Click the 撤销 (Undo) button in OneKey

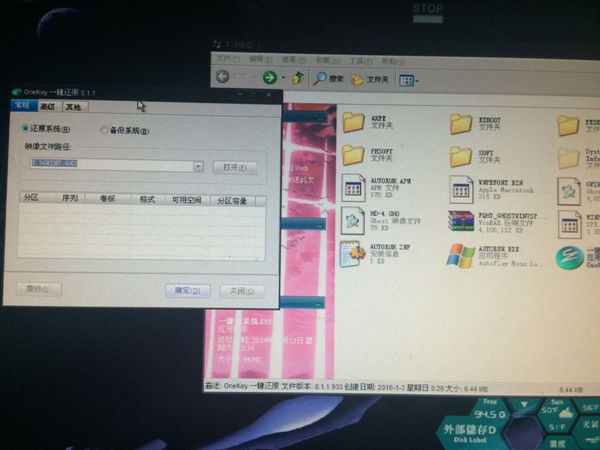(39, 289)
